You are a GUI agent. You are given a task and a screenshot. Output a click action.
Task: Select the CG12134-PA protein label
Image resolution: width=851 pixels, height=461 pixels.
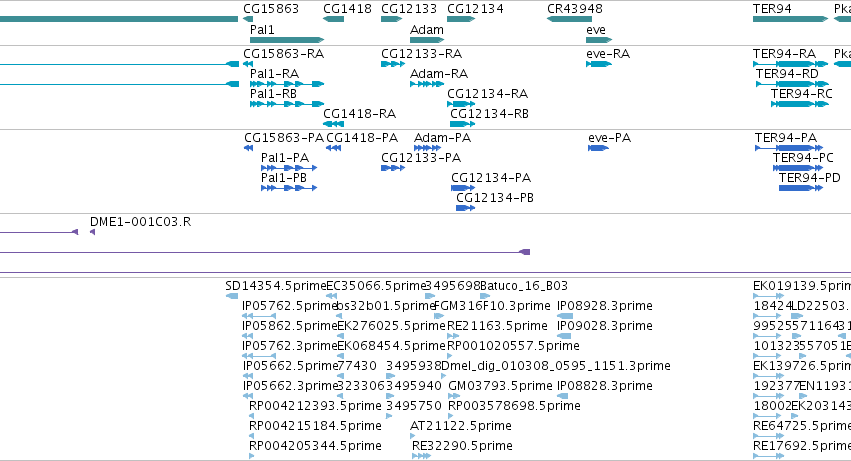point(491,178)
